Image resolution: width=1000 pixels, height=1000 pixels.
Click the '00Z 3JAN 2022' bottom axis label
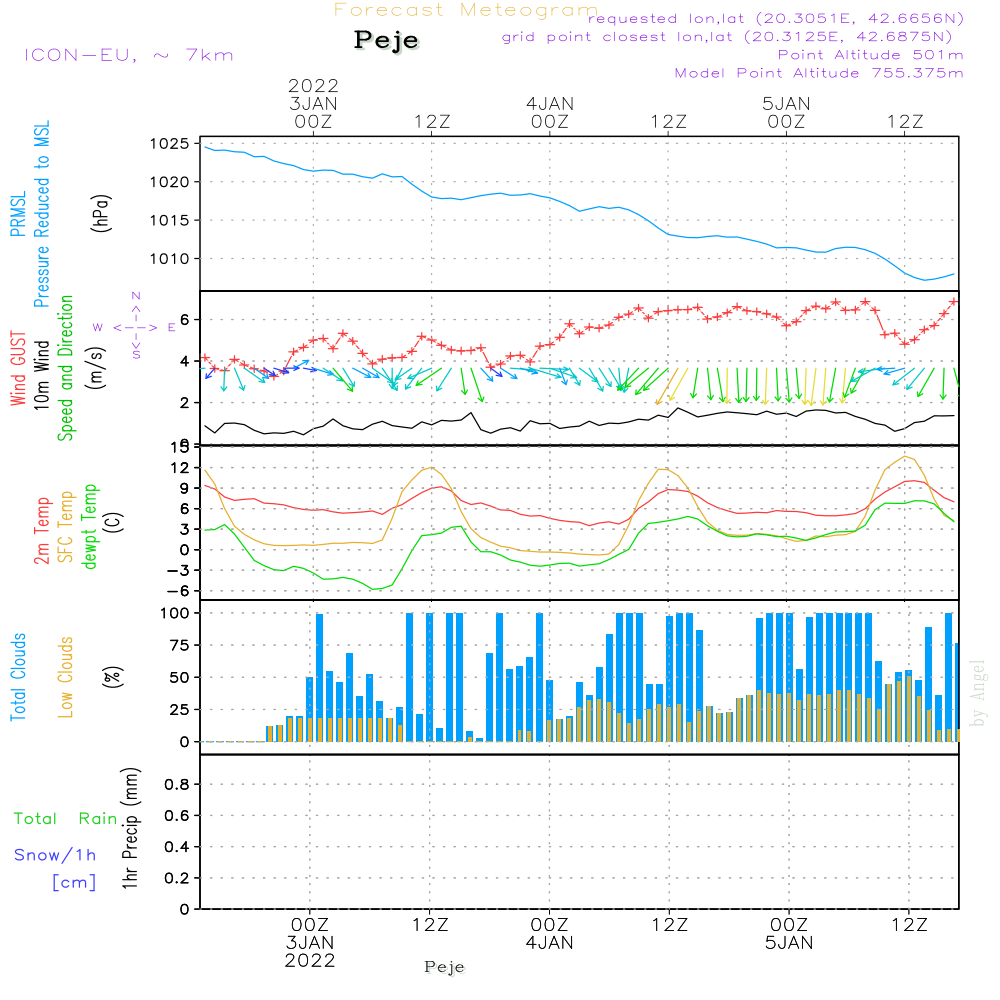pyautogui.click(x=310, y=943)
